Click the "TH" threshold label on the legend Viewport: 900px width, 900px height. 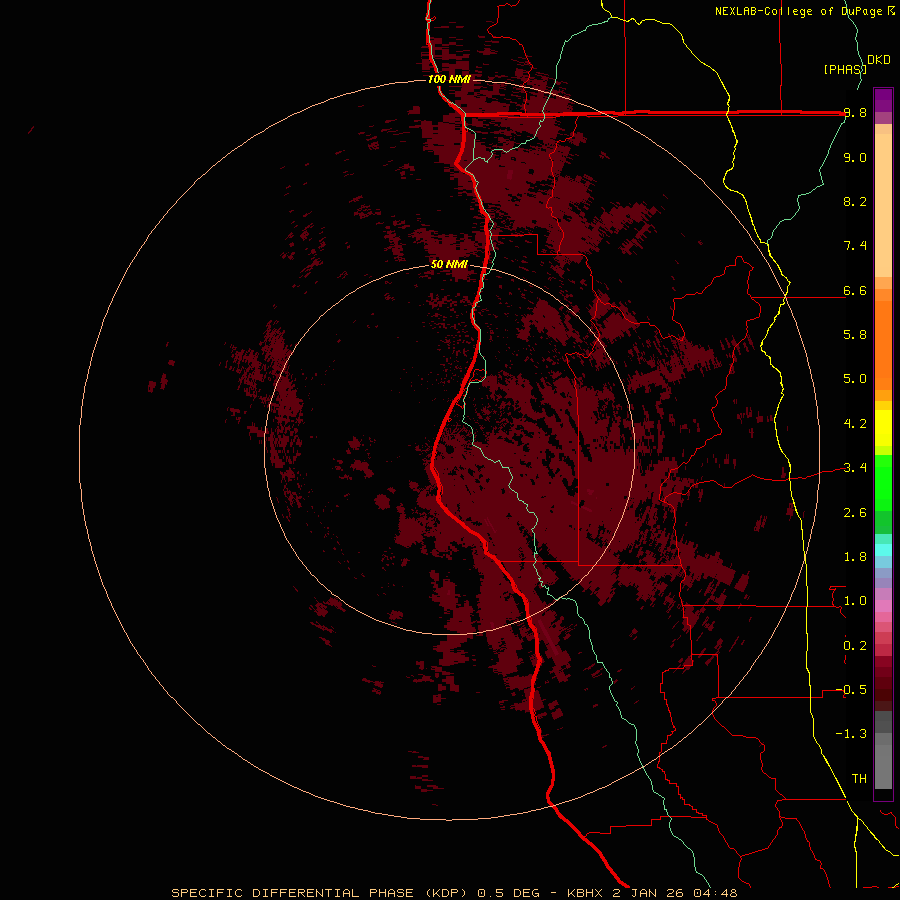point(859,779)
